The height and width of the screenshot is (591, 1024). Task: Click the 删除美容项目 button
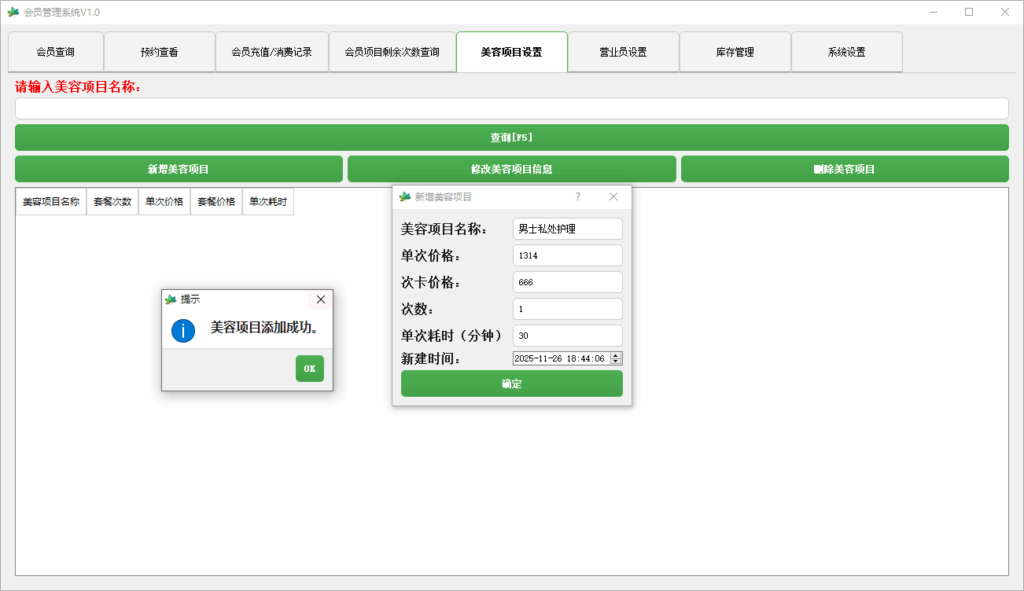844,168
